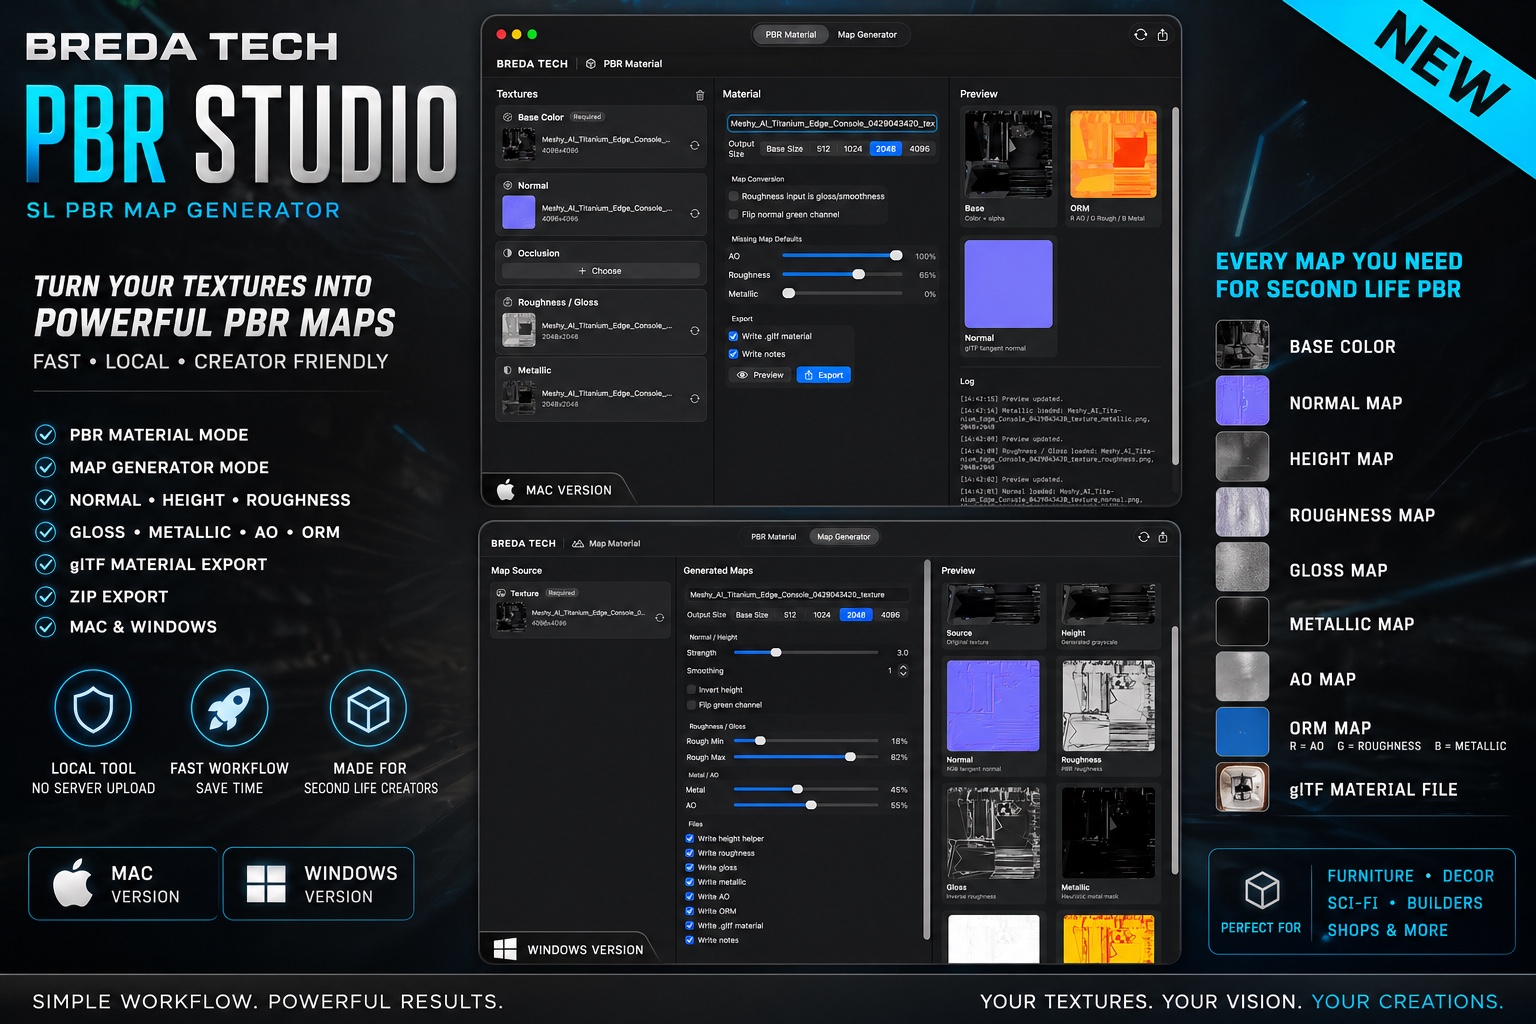This screenshot has height=1024, width=1536.
Task: Switch to the Map Generator tab
Action: [x=868, y=34]
